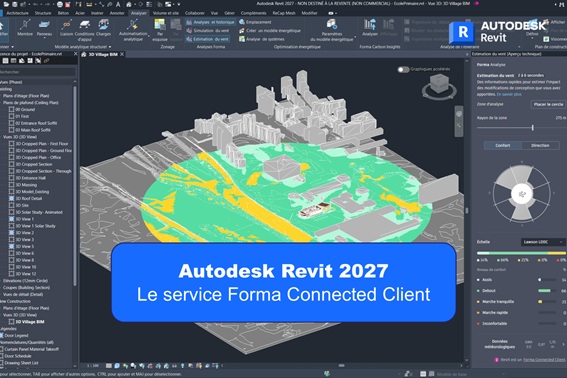Toggle the 3D View 1 checkbox
The width and height of the screenshot is (567, 378).
(x=12, y=219)
